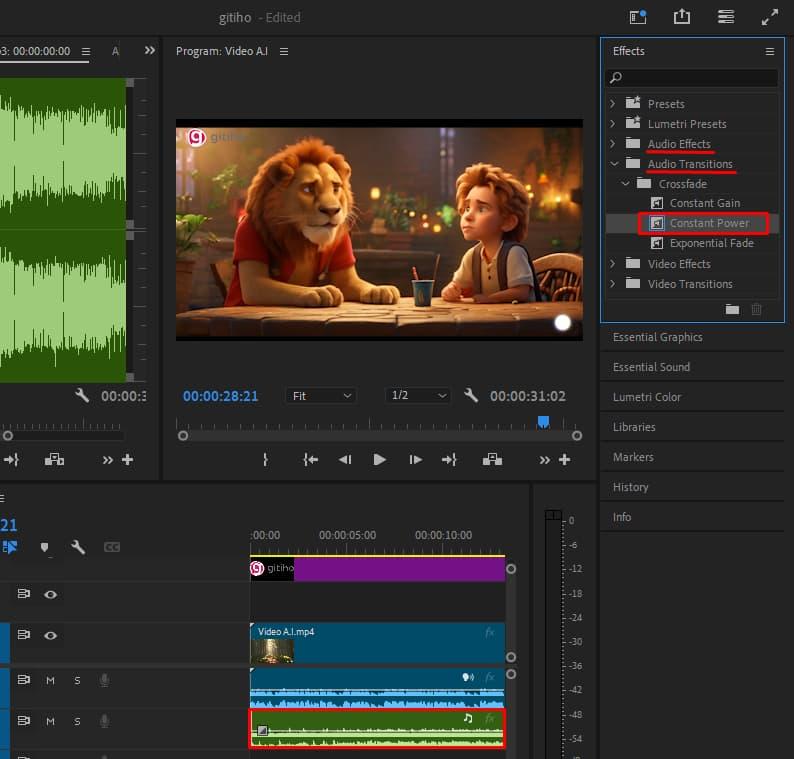Open the 1/2 playback resolution dropdown
Image resolution: width=794 pixels, height=759 pixels.
pyautogui.click(x=417, y=396)
